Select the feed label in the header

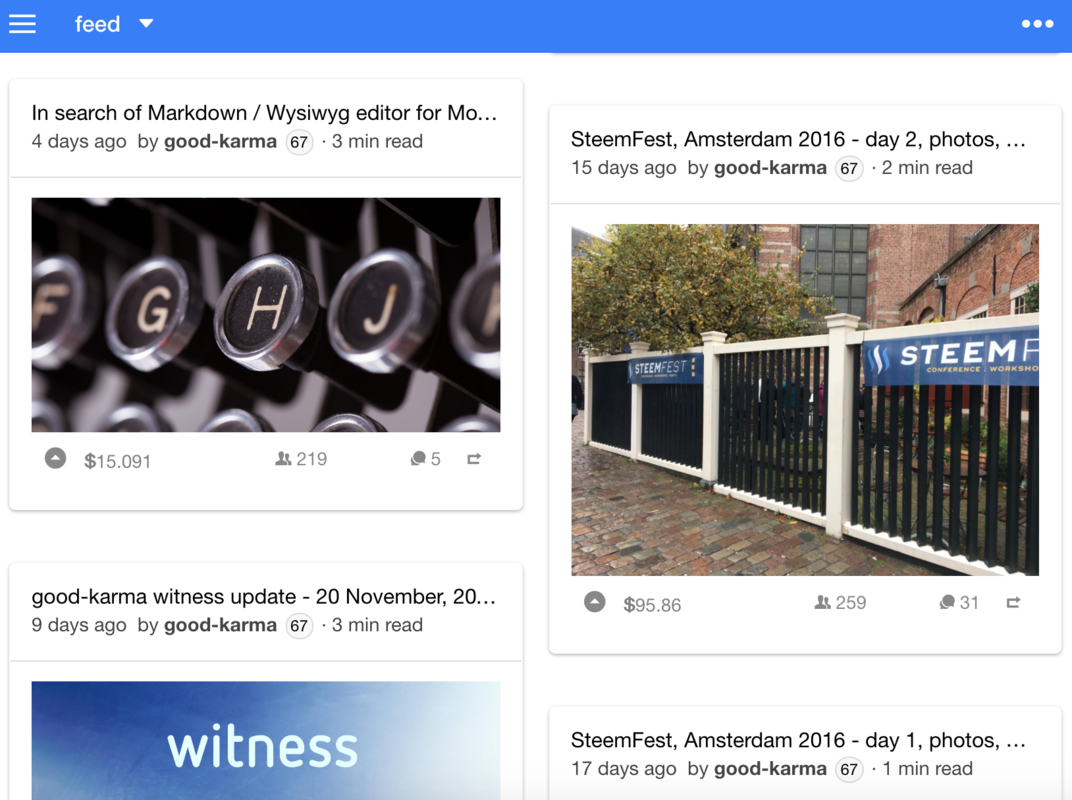pos(97,25)
